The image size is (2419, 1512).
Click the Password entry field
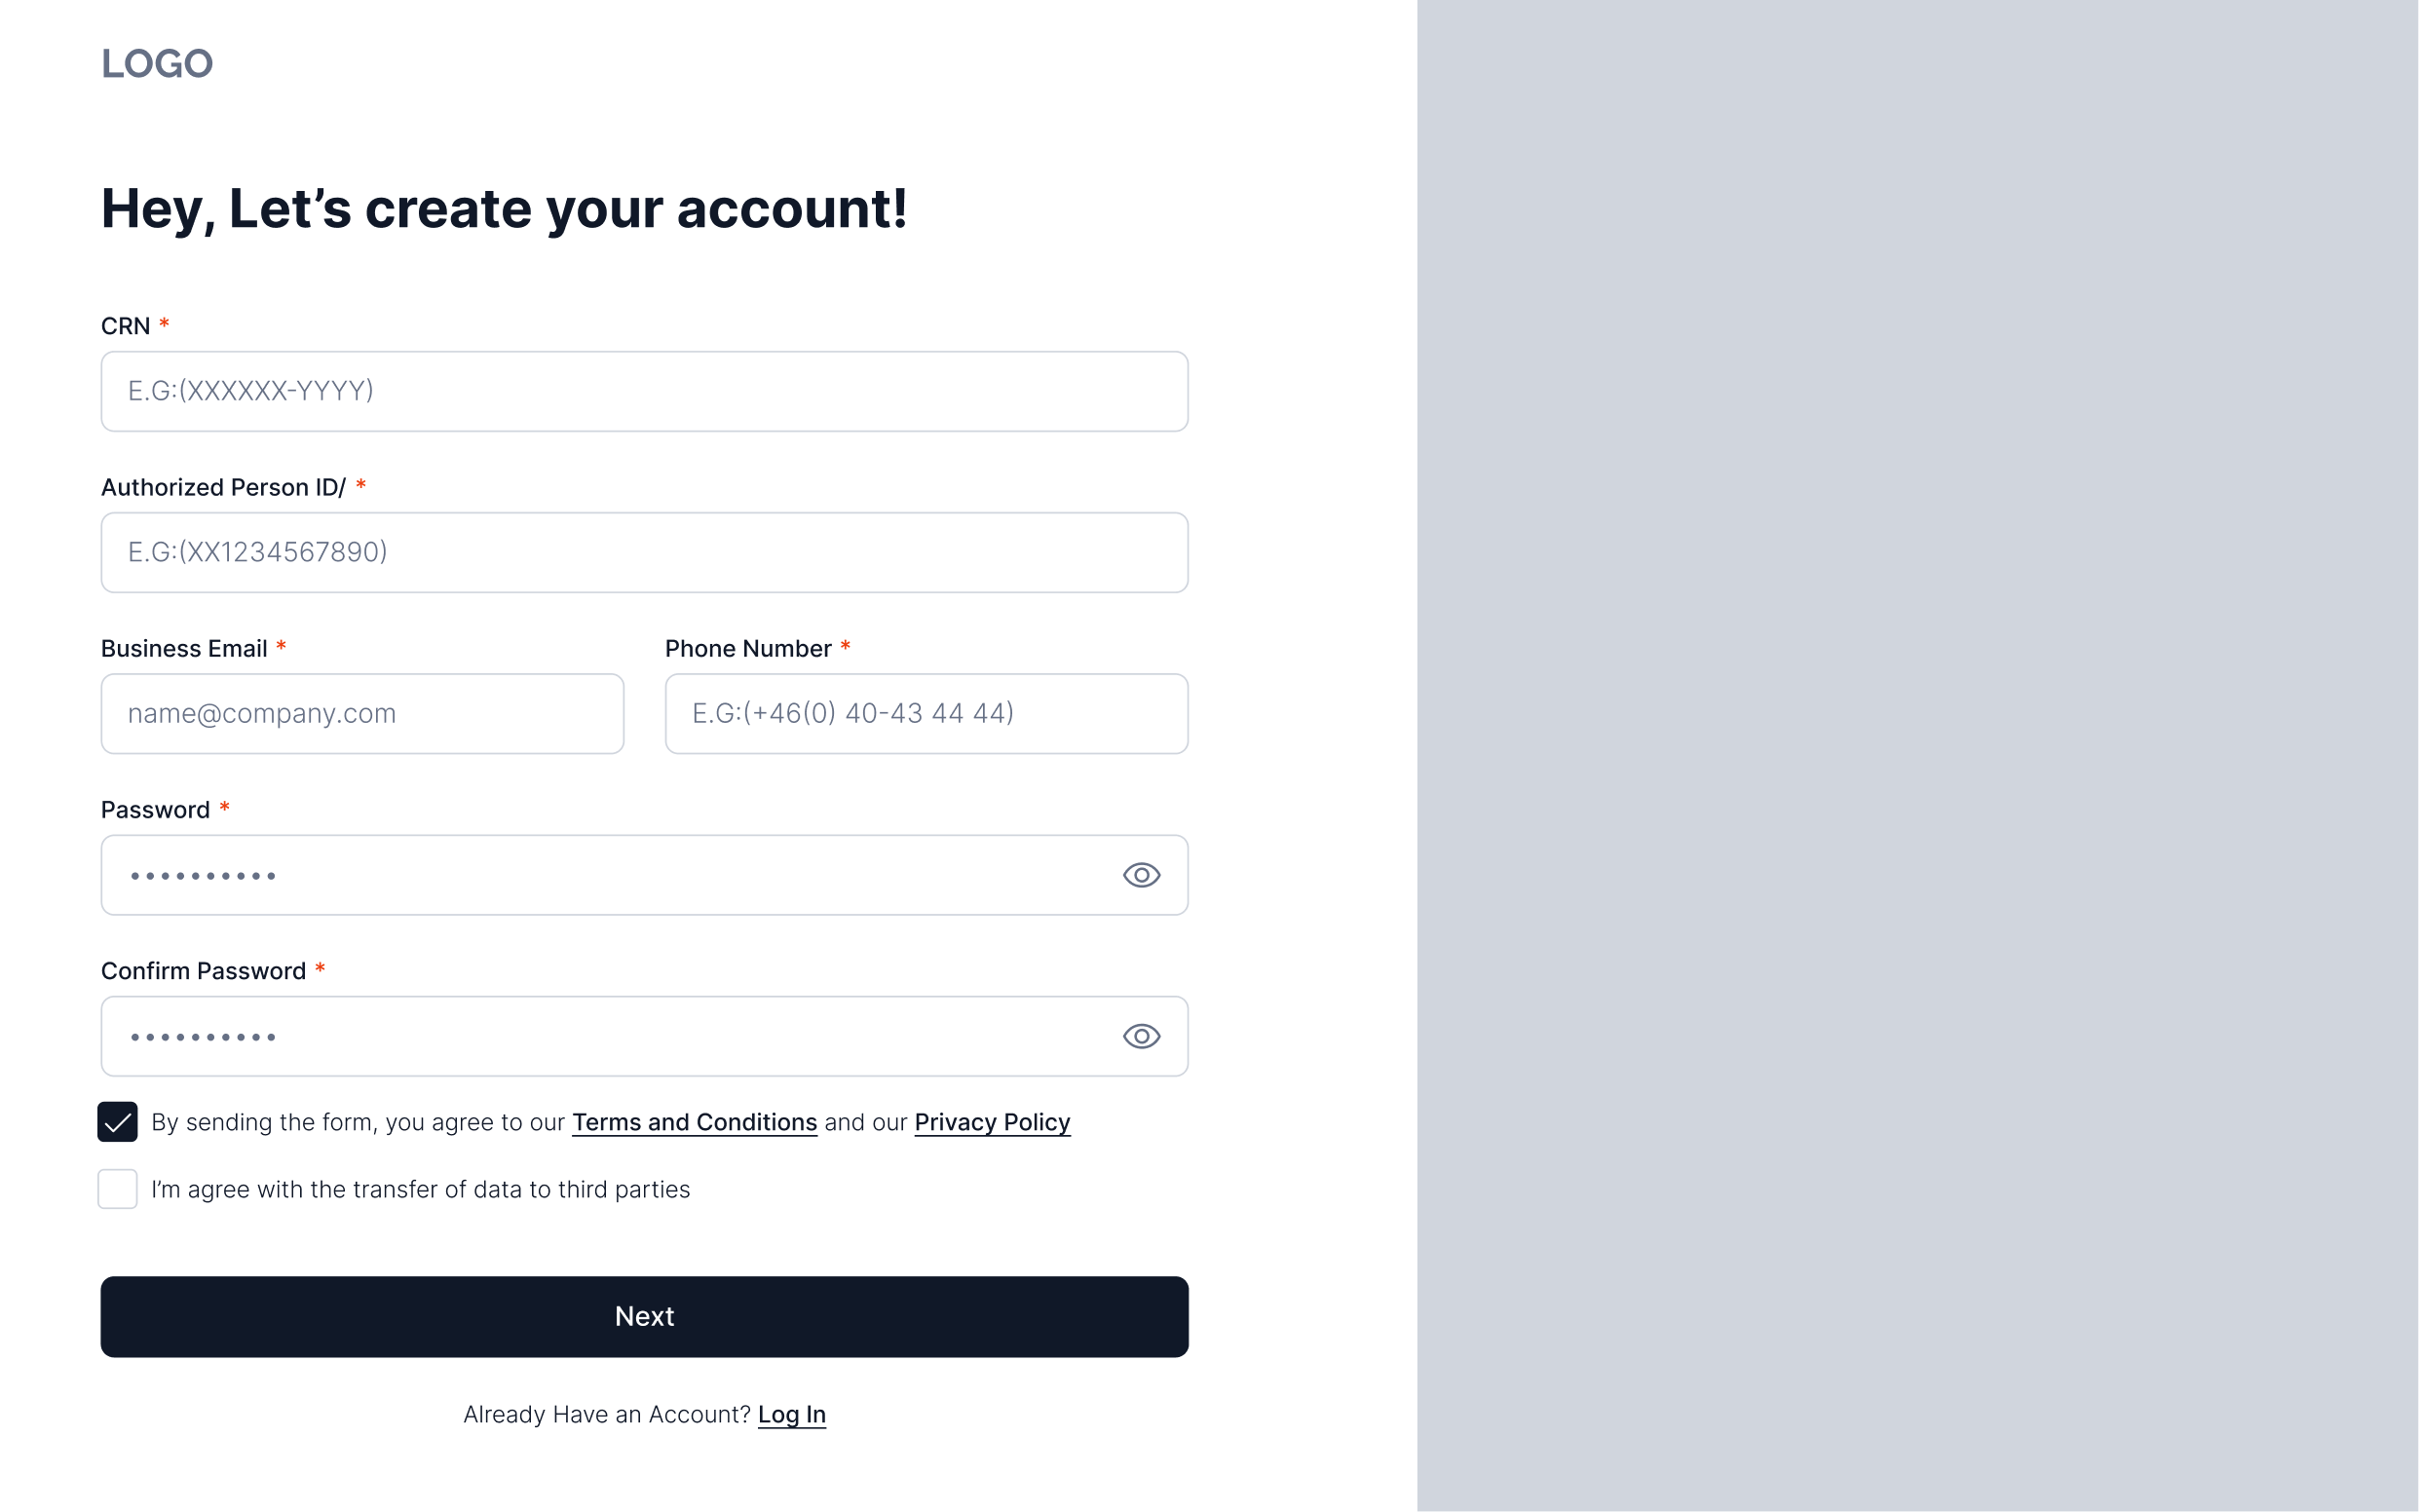pyautogui.click(x=600, y=875)
